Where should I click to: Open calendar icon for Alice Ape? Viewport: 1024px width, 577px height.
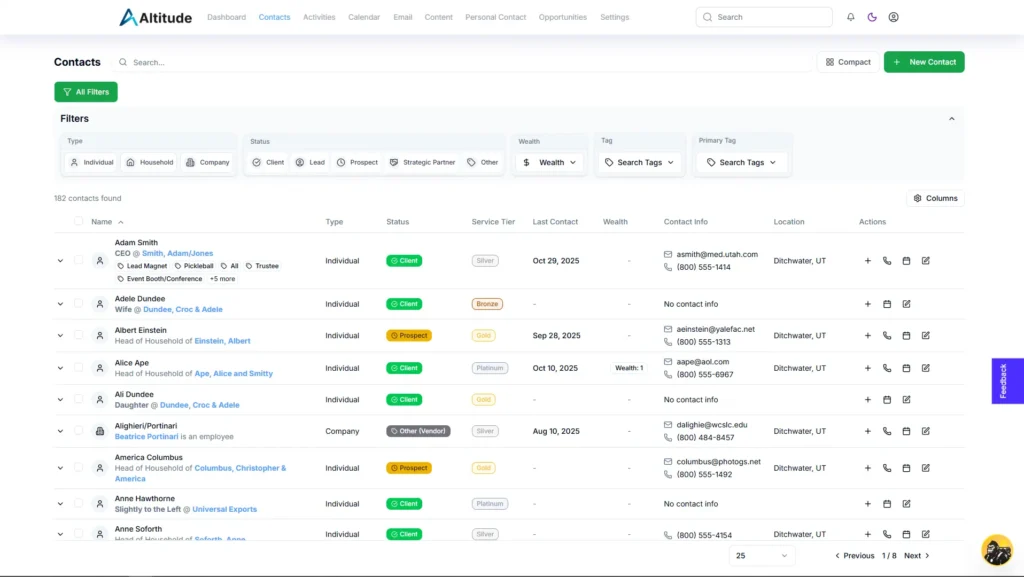[906, 368]
